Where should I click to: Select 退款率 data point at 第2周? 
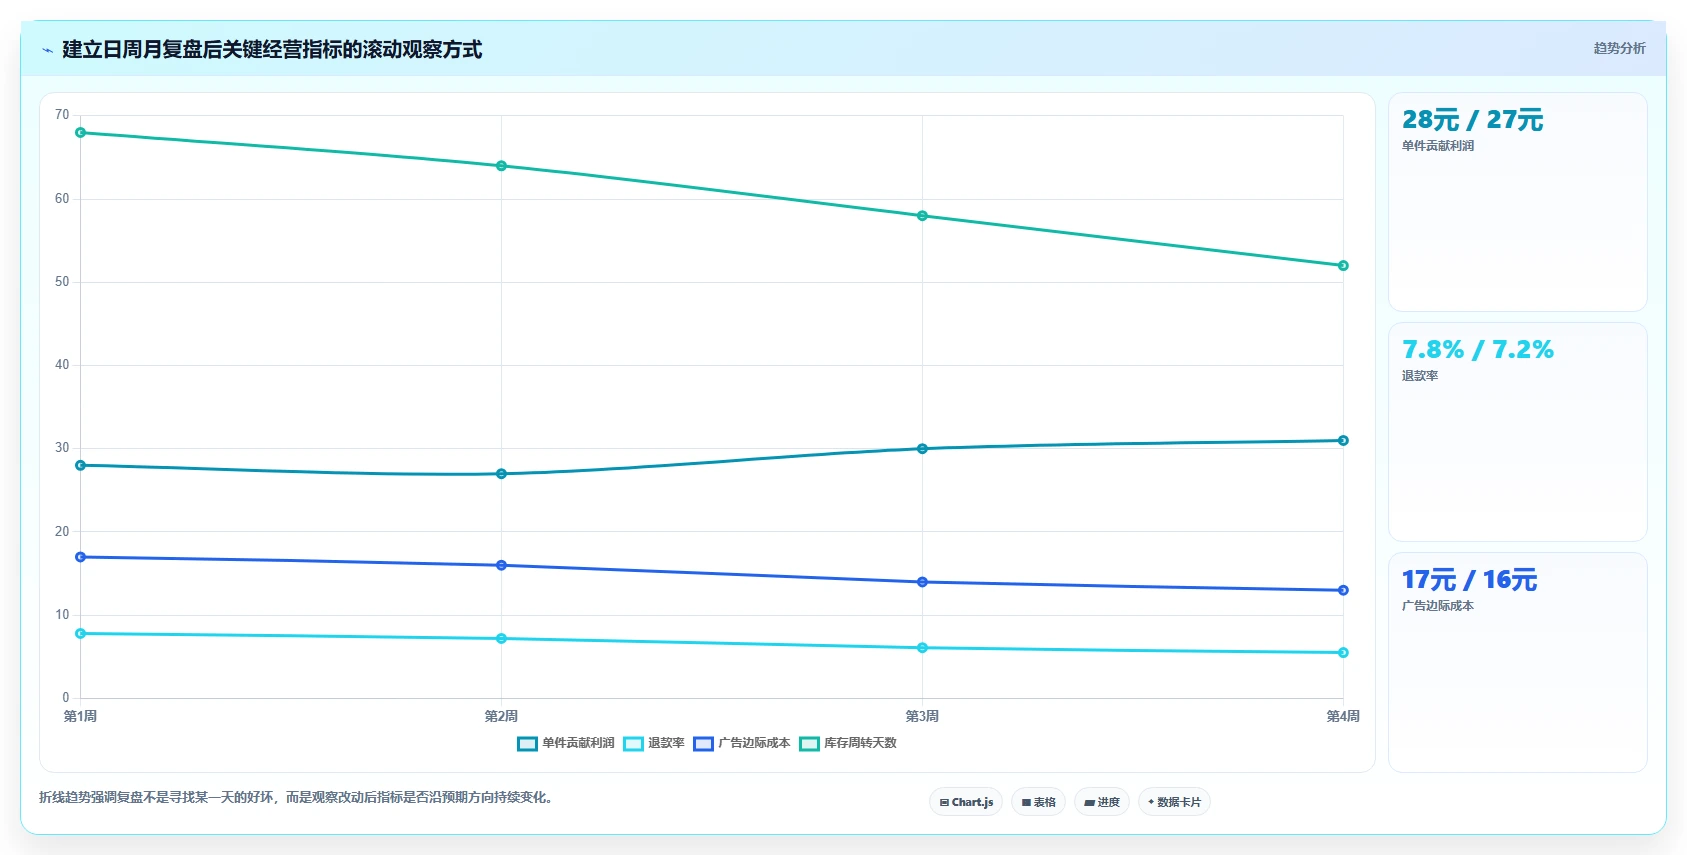pyautogui.click(x=501, y=638)
